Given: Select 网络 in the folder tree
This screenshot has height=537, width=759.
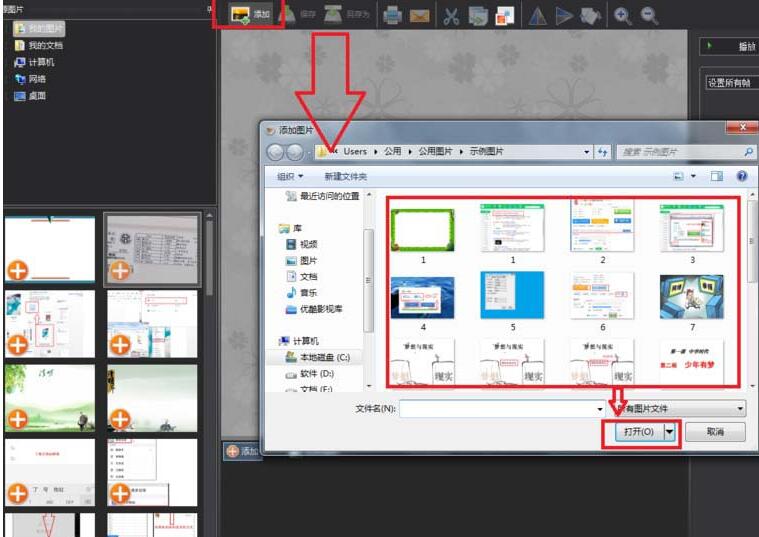Looking at the screenshot, I should 30,78.
